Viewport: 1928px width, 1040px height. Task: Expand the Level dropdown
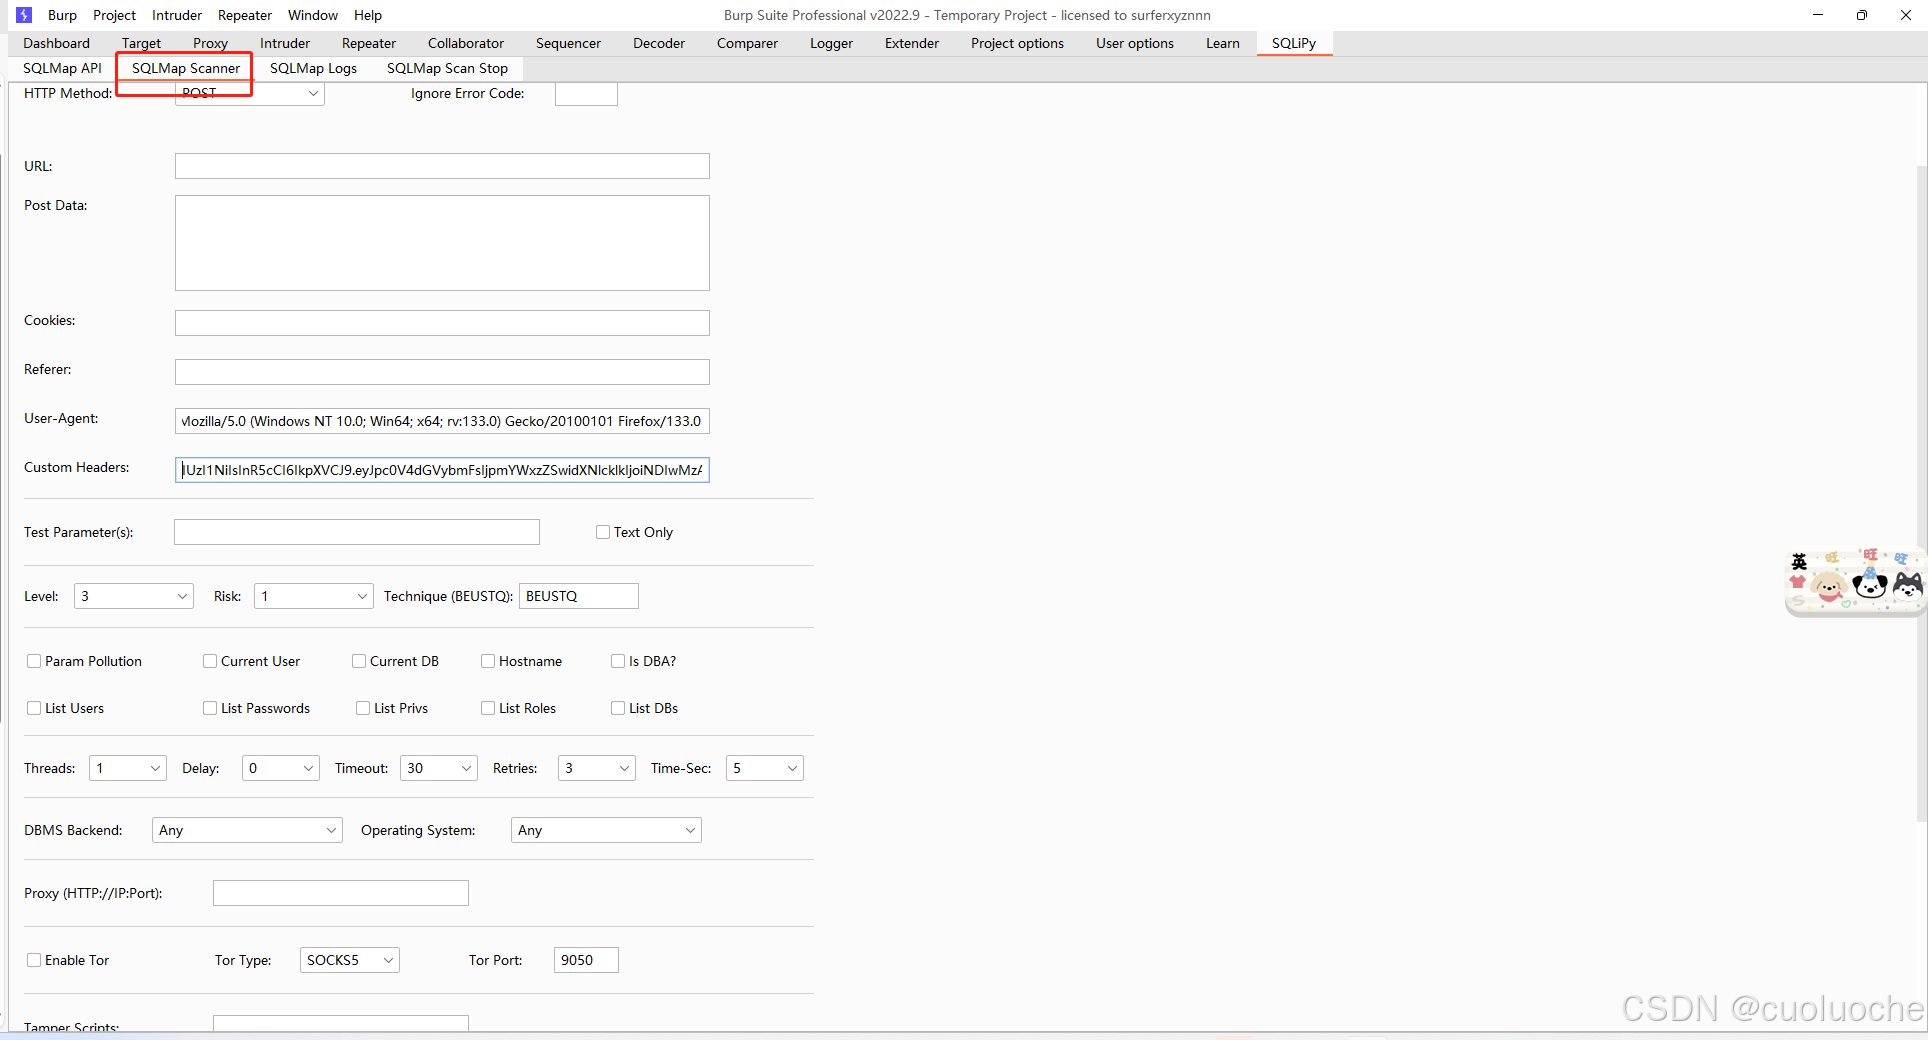coord(134,596)
